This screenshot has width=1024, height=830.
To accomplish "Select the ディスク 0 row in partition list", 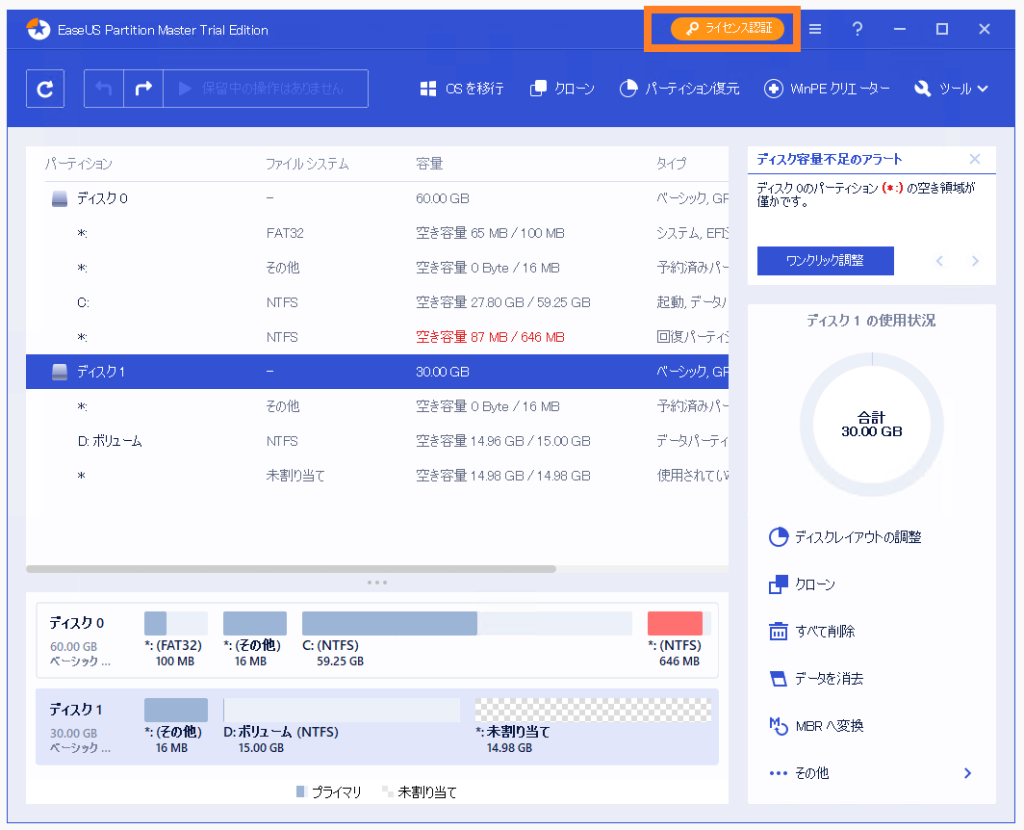I will tap(377, 199).
